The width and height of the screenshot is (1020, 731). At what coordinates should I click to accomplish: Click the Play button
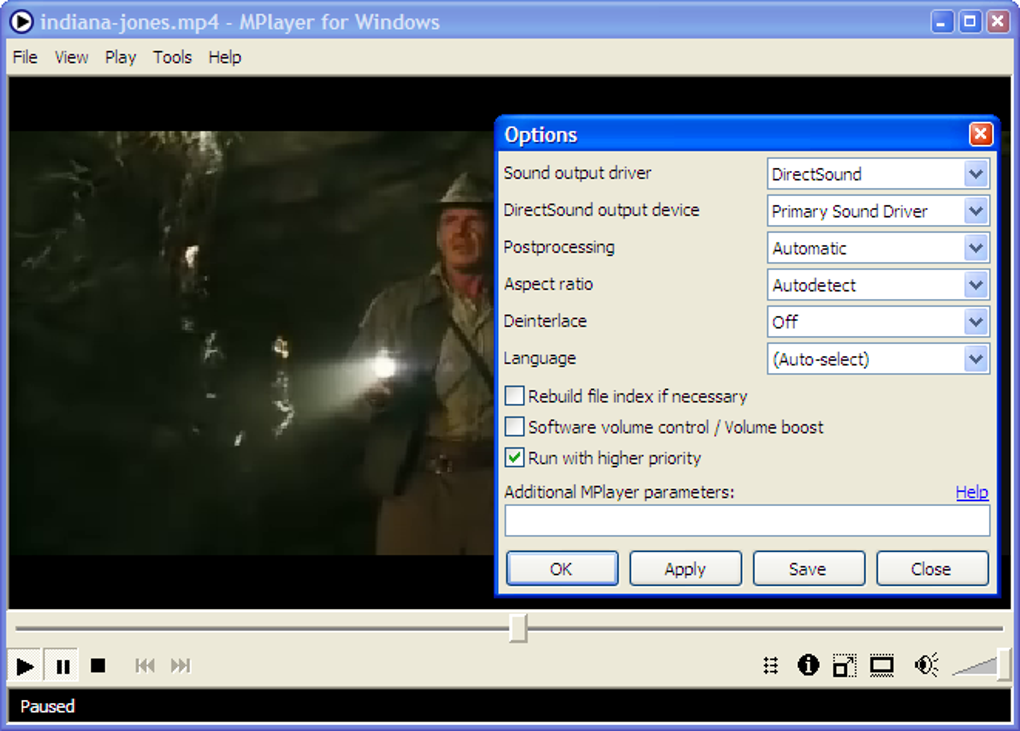(x=25, y=666)
